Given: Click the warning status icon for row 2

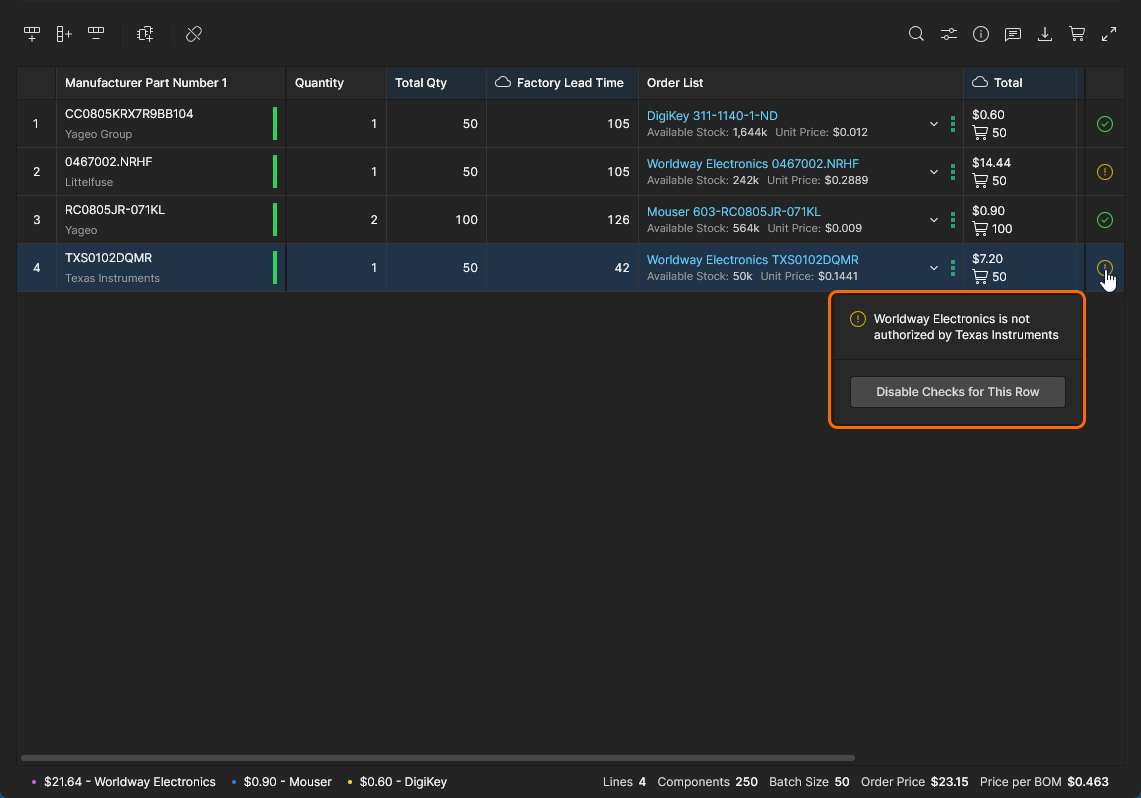Looking at the screenshot, I should [1105, 172].
